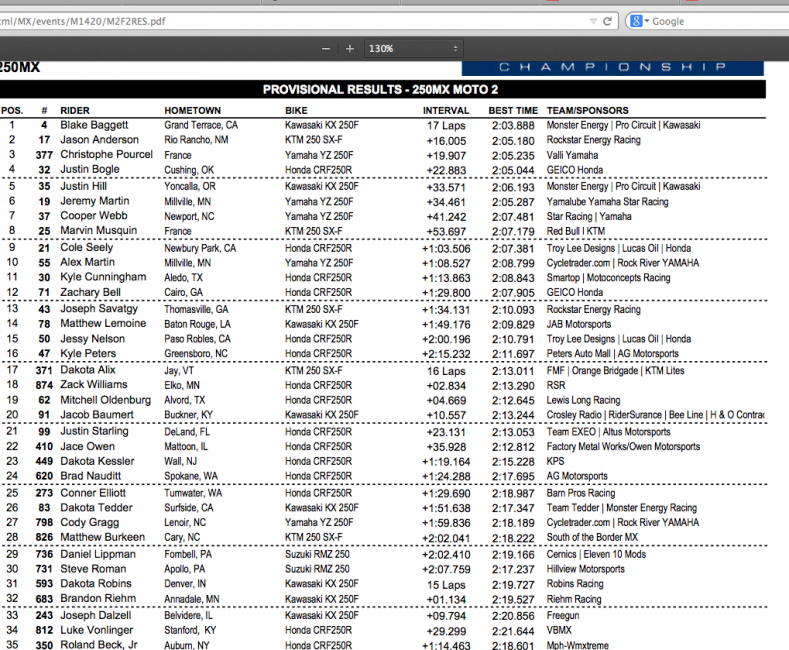789x650 pixels.
Task: Select rider name Justin Starling
Action: pos(95,432)
